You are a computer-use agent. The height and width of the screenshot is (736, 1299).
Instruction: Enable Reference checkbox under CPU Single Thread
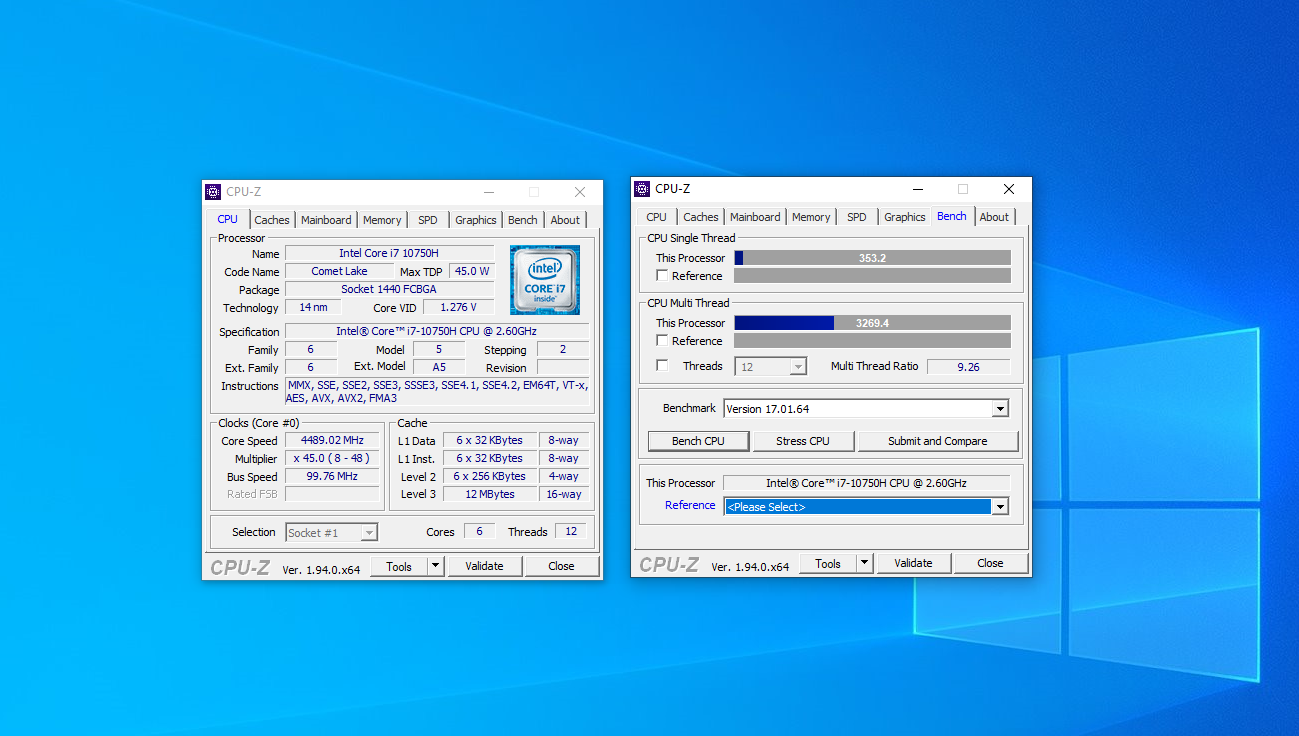[x=662, y=275]
